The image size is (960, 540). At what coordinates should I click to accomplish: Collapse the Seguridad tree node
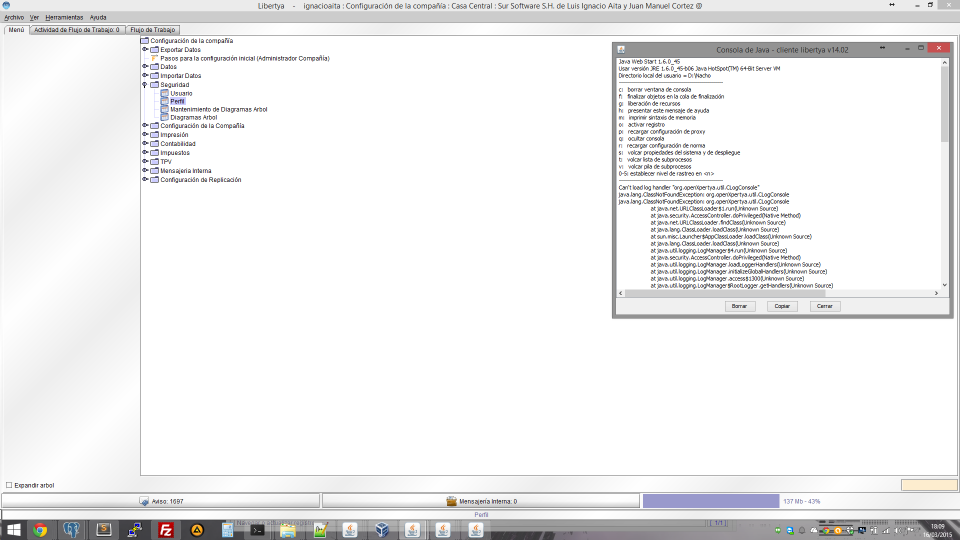point(145,85)
